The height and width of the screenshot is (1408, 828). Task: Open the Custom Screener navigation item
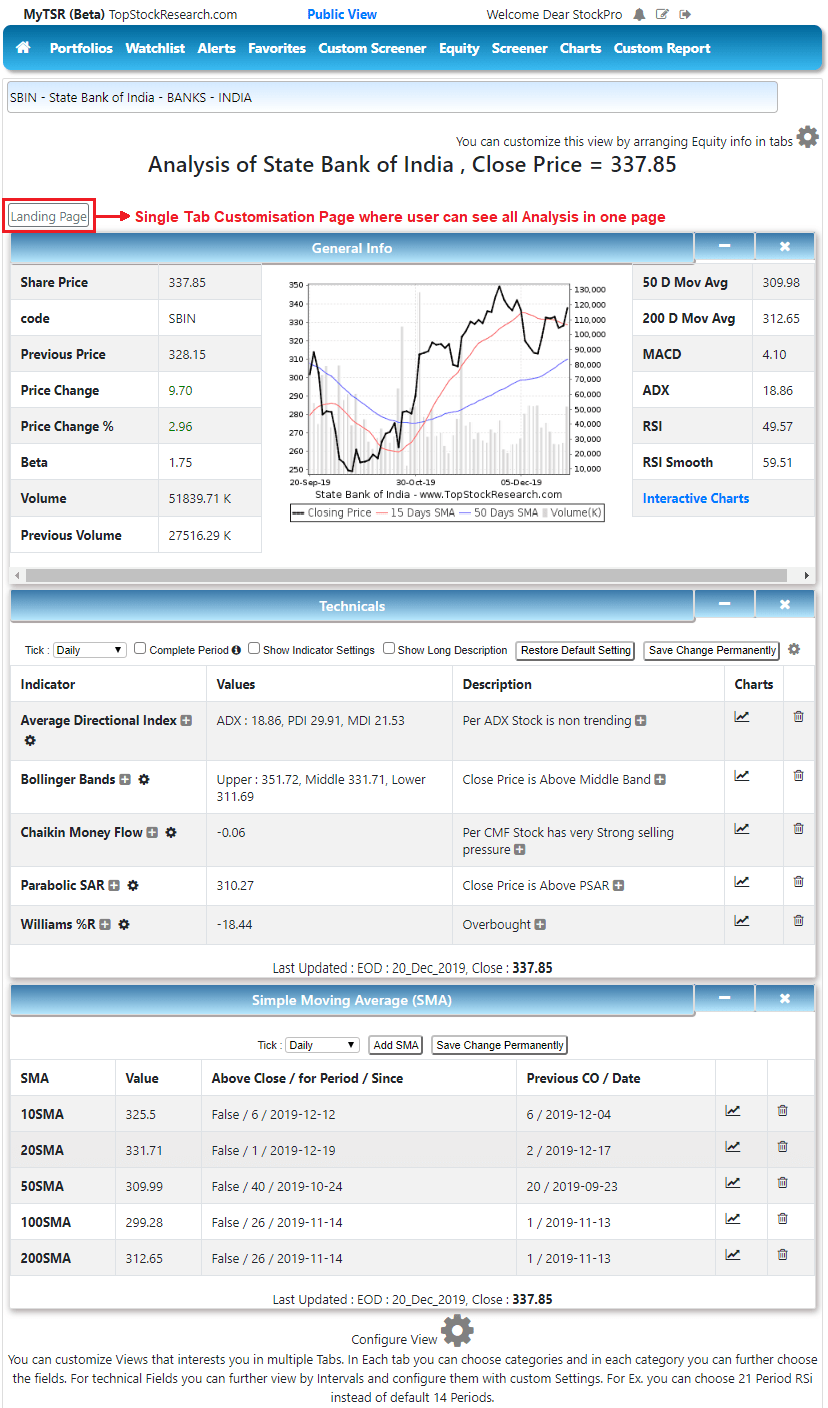[372, 47]
